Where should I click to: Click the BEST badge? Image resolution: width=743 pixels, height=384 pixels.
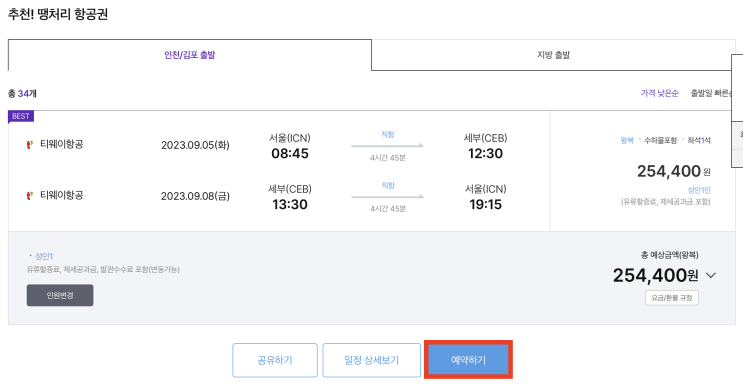click(21, 116)
